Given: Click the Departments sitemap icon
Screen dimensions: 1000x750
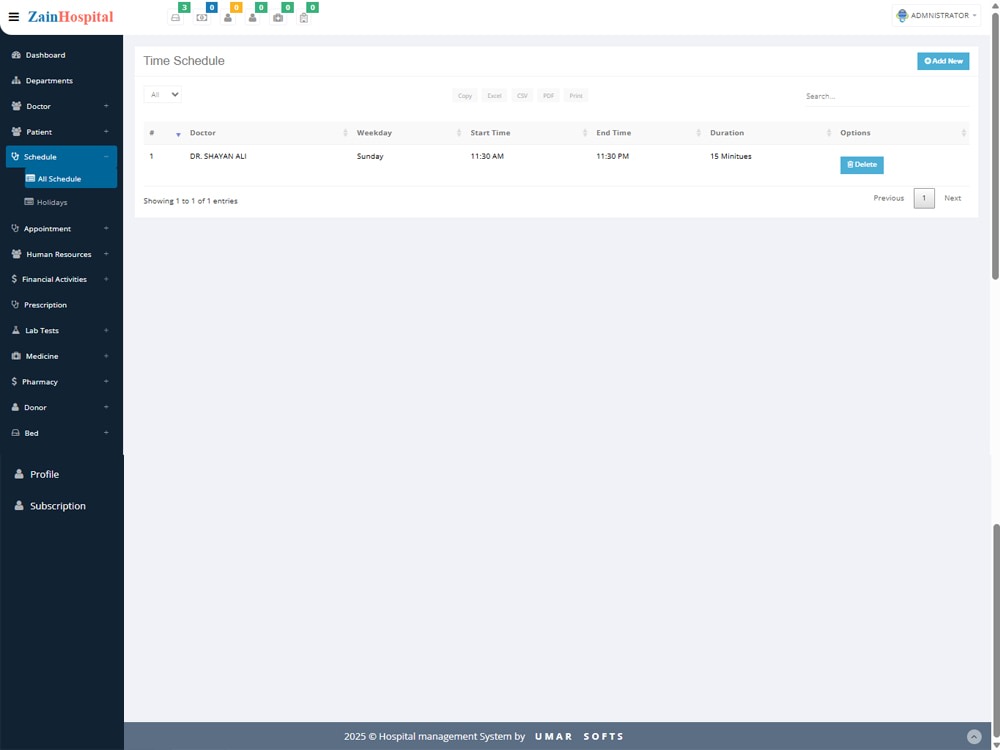Looking at the screenshot, I should (16, 80).
